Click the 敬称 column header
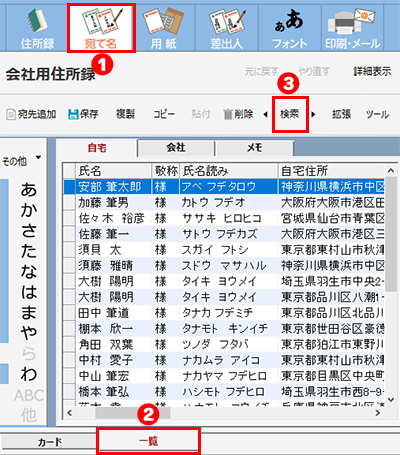The width and height of the screenshot is (400, 455). pos(166,171)
